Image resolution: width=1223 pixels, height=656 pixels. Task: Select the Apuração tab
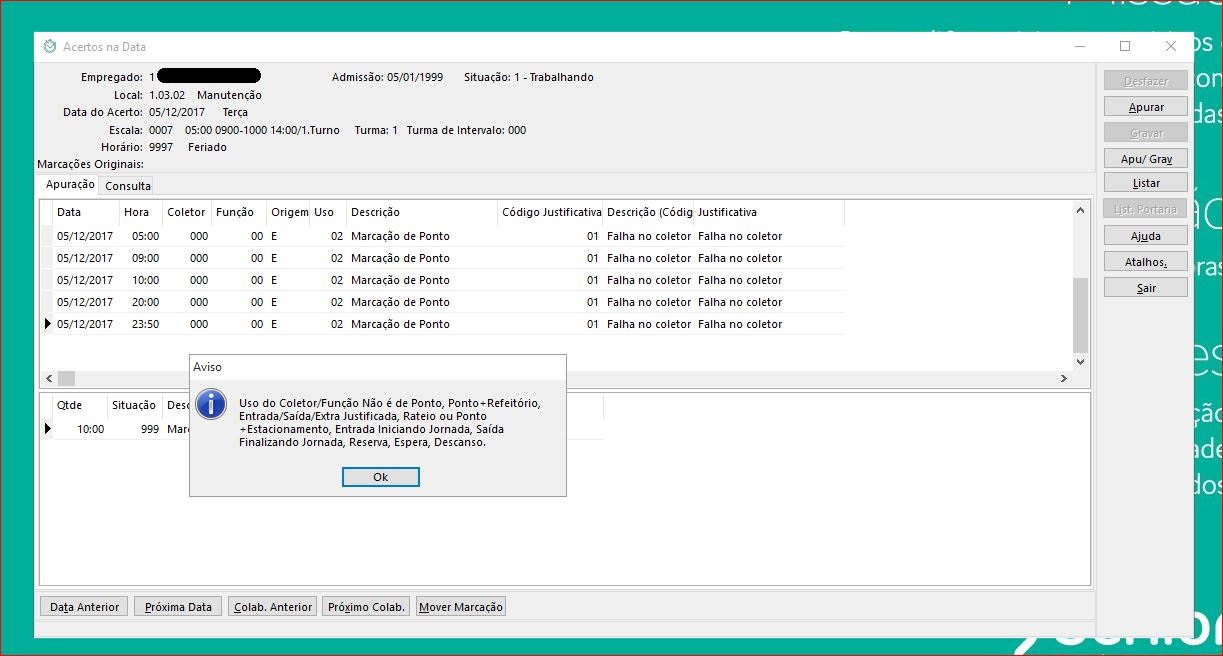pos(70,185)
